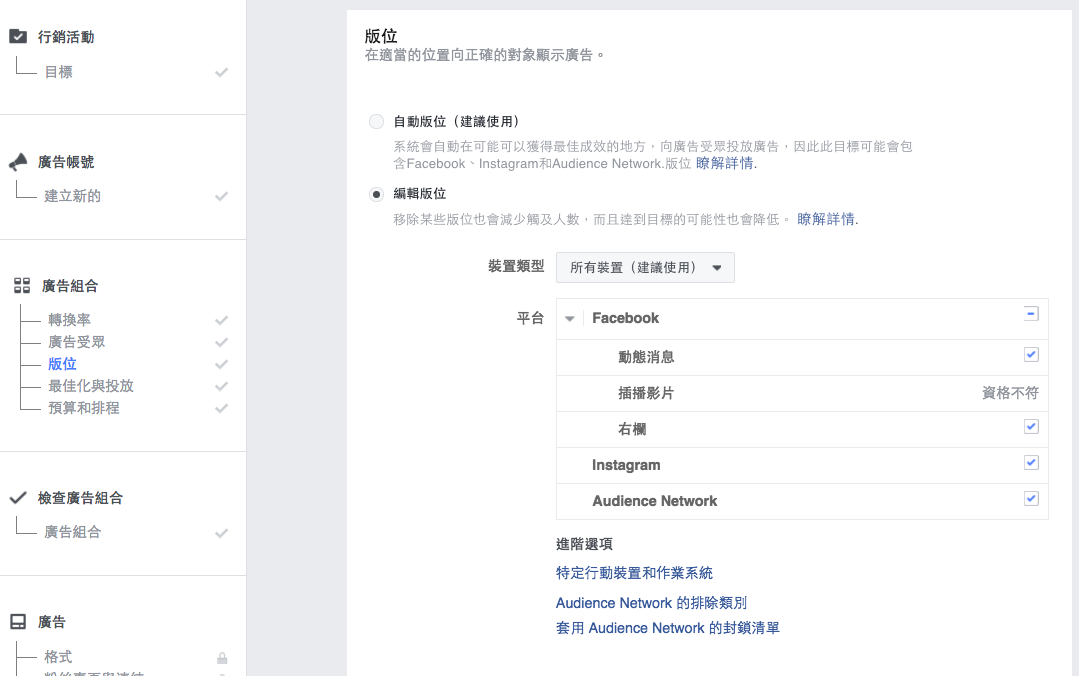Click 瞭解詳情 link under 編輯版位
The height and width of the screenshot is (676, 1079).
[827, 219]
